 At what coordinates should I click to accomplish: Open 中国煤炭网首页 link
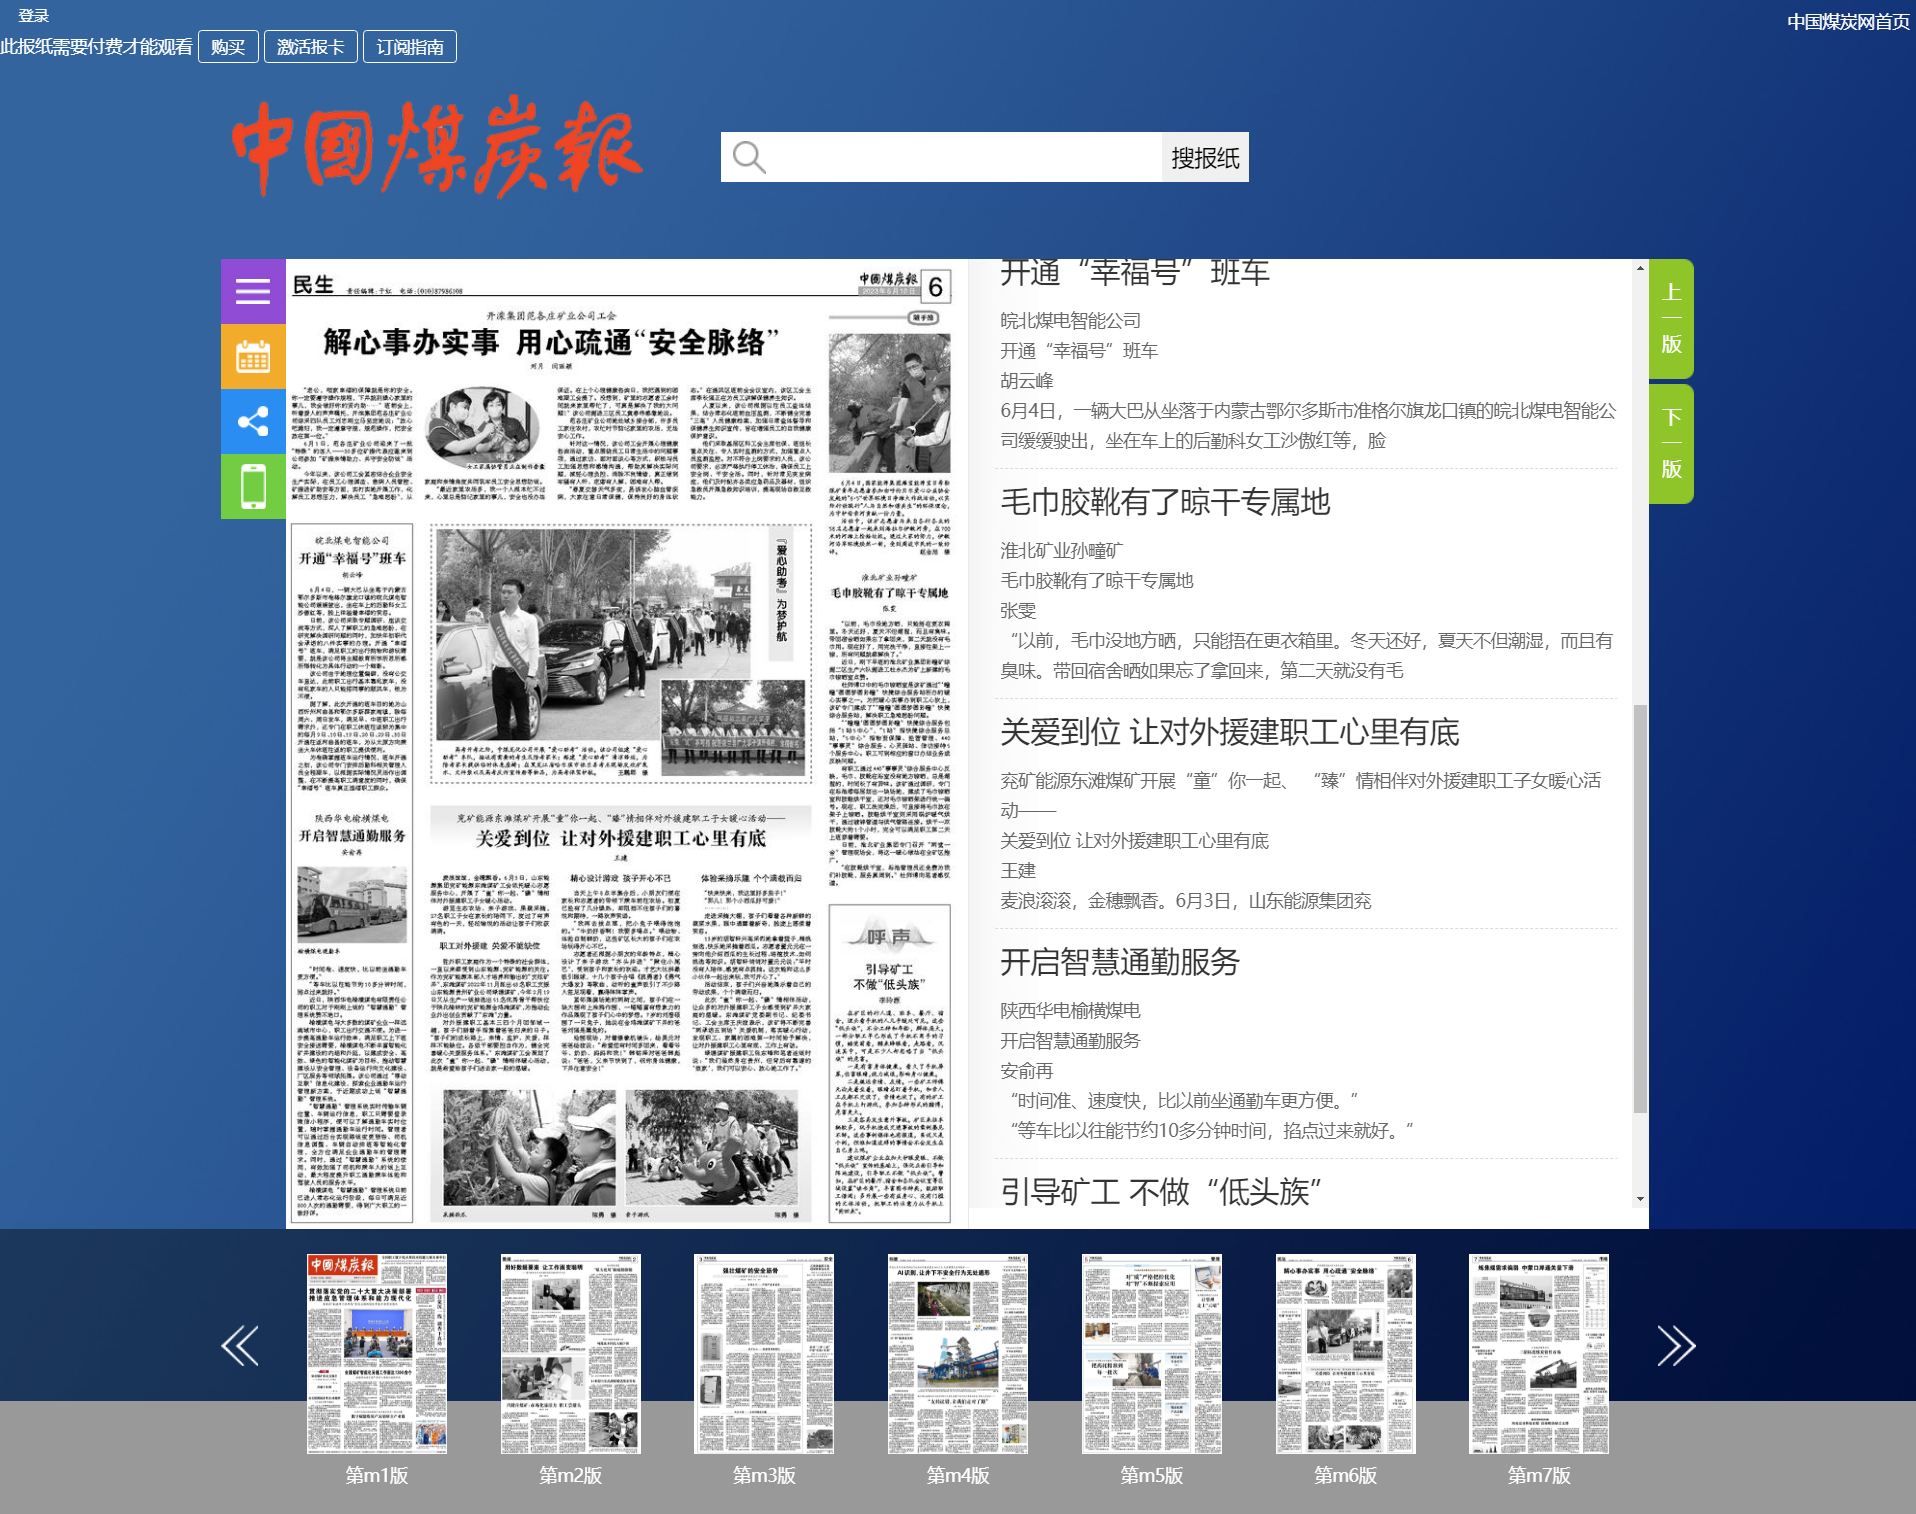point(1848,22)
